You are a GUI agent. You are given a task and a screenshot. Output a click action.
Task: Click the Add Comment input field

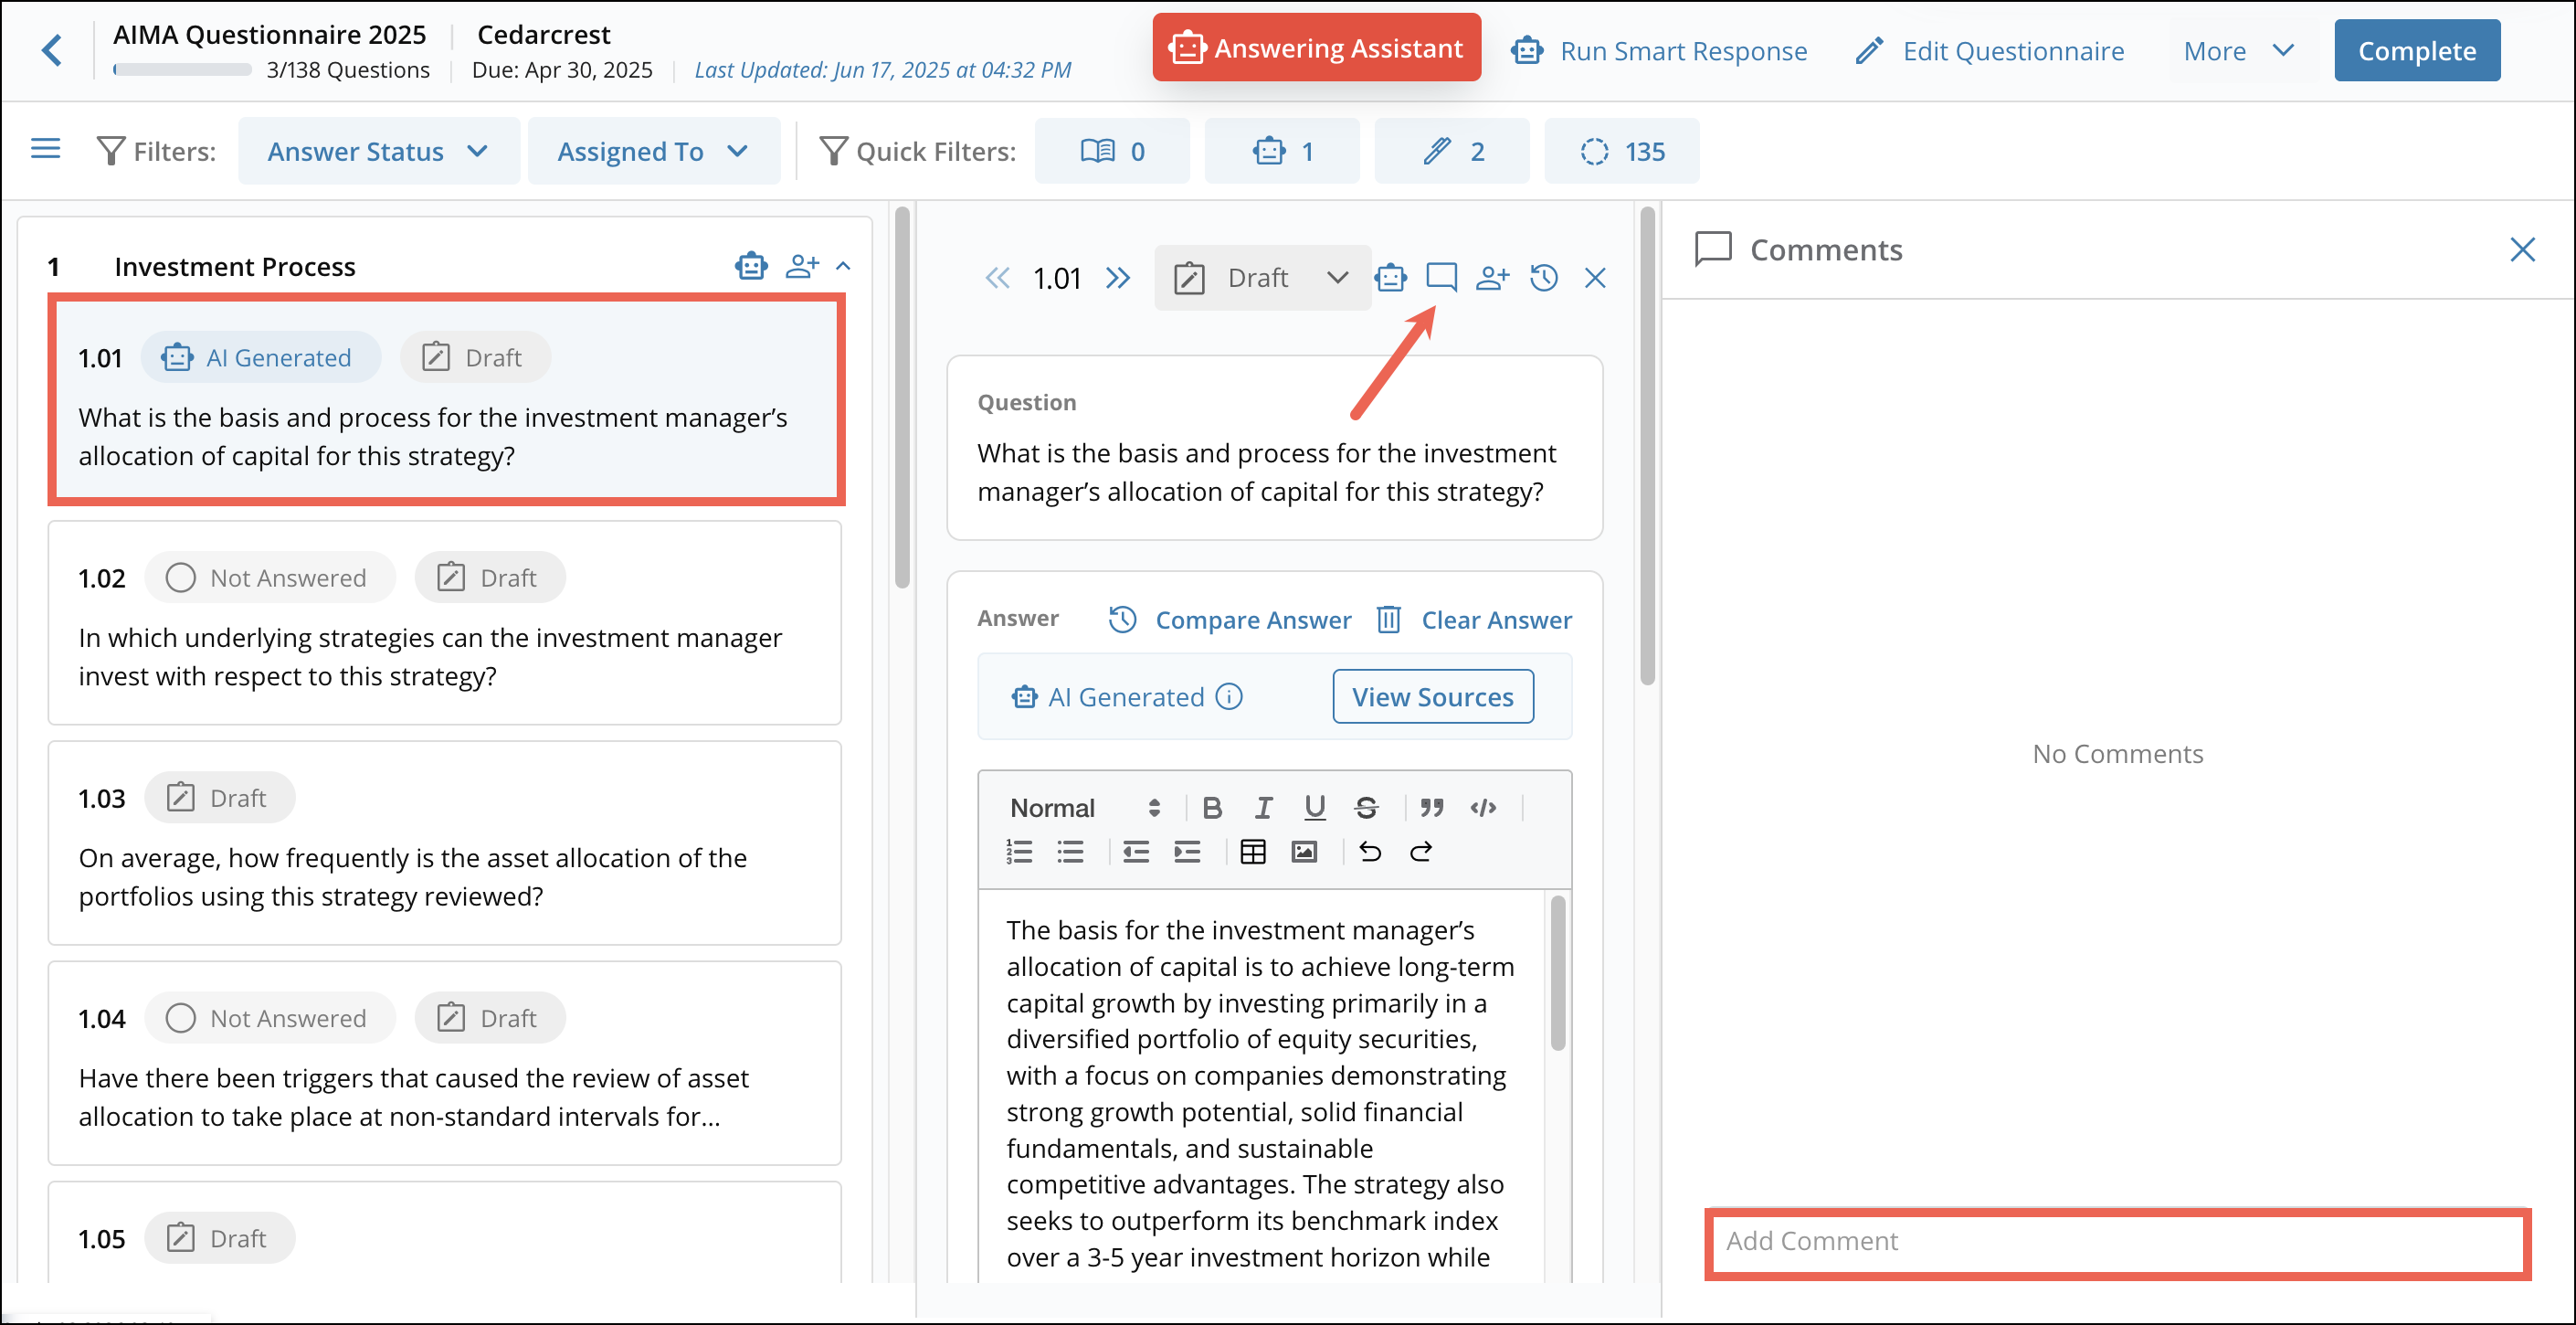tap(2117, 1241)
